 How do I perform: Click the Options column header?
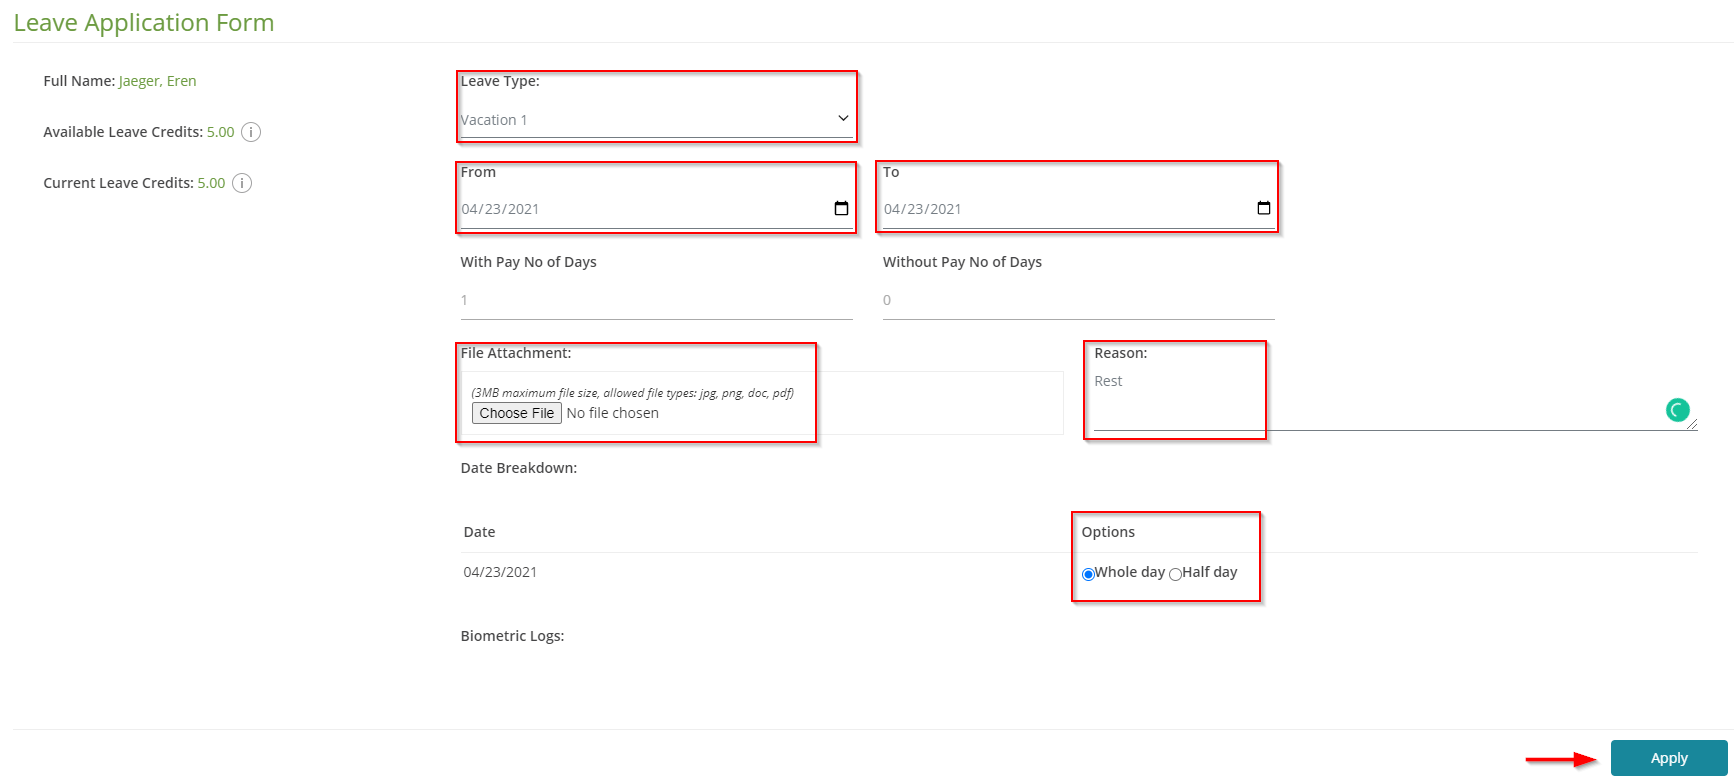[1108, 532]
